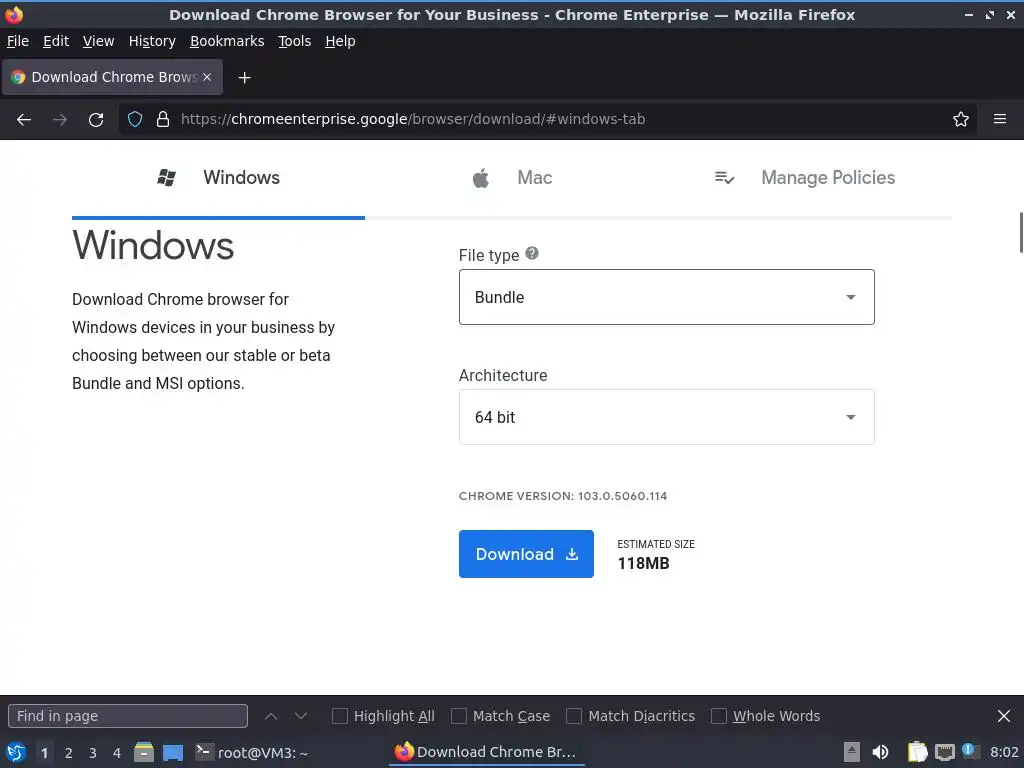Click the notification tray icon with badge
The width and height of the screenshot is (1024, 768).
[970, 752]
